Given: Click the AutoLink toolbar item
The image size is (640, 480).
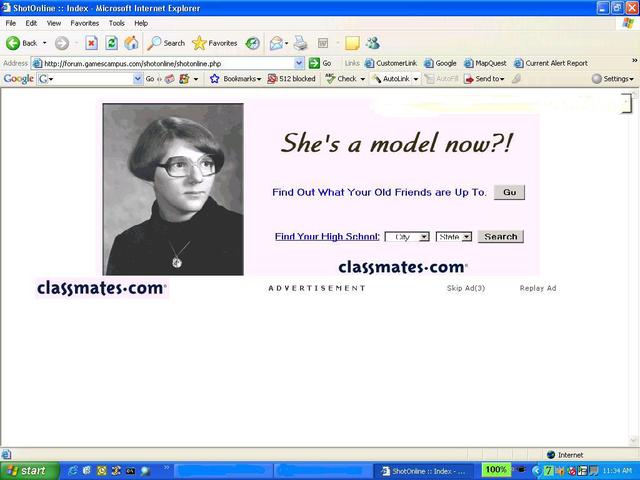Looking at the screenshot, I should tap(391, 79).
